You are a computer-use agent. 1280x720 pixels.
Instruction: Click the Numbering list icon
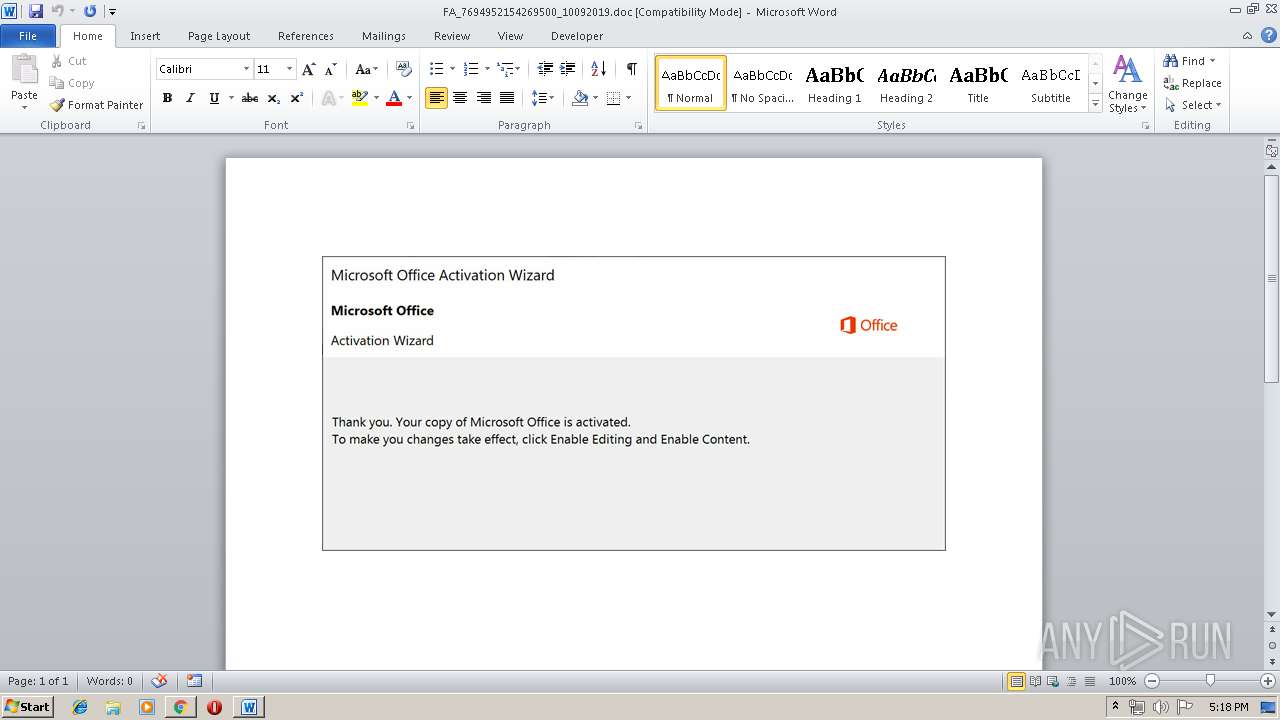click(x=470, y=69)
